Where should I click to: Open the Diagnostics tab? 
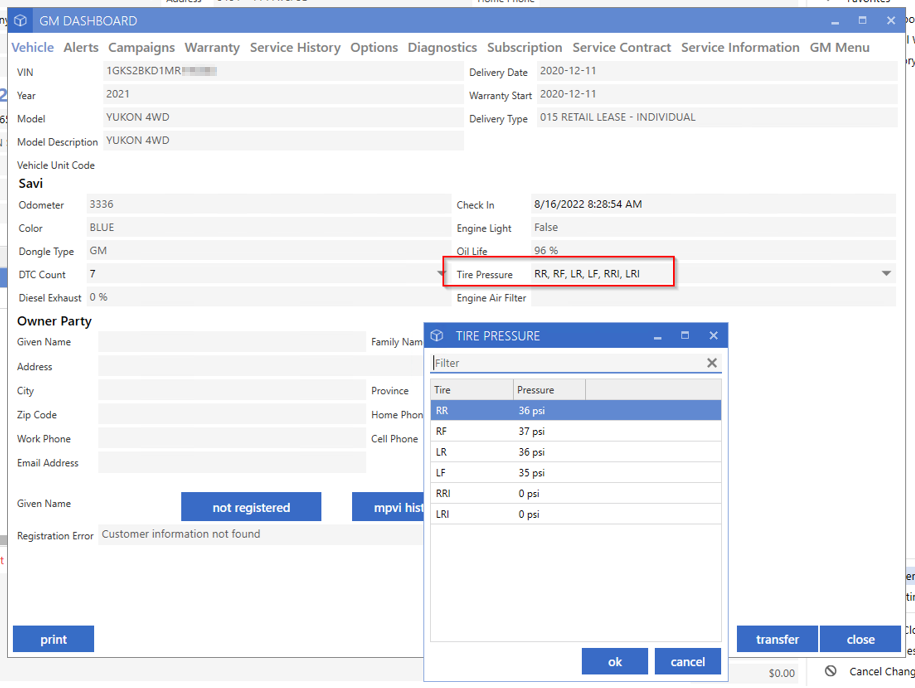click(x=442, y=48)
